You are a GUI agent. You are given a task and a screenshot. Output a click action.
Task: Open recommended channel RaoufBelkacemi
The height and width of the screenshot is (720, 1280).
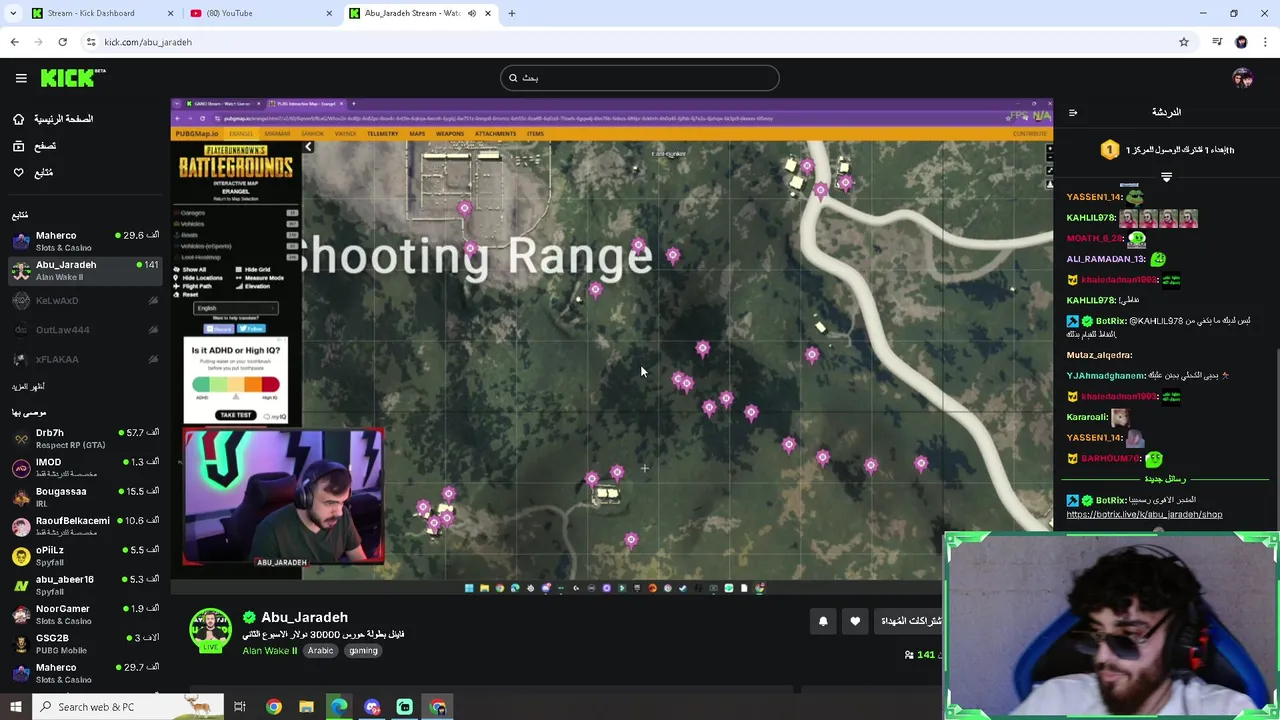[x=85, y=526]
